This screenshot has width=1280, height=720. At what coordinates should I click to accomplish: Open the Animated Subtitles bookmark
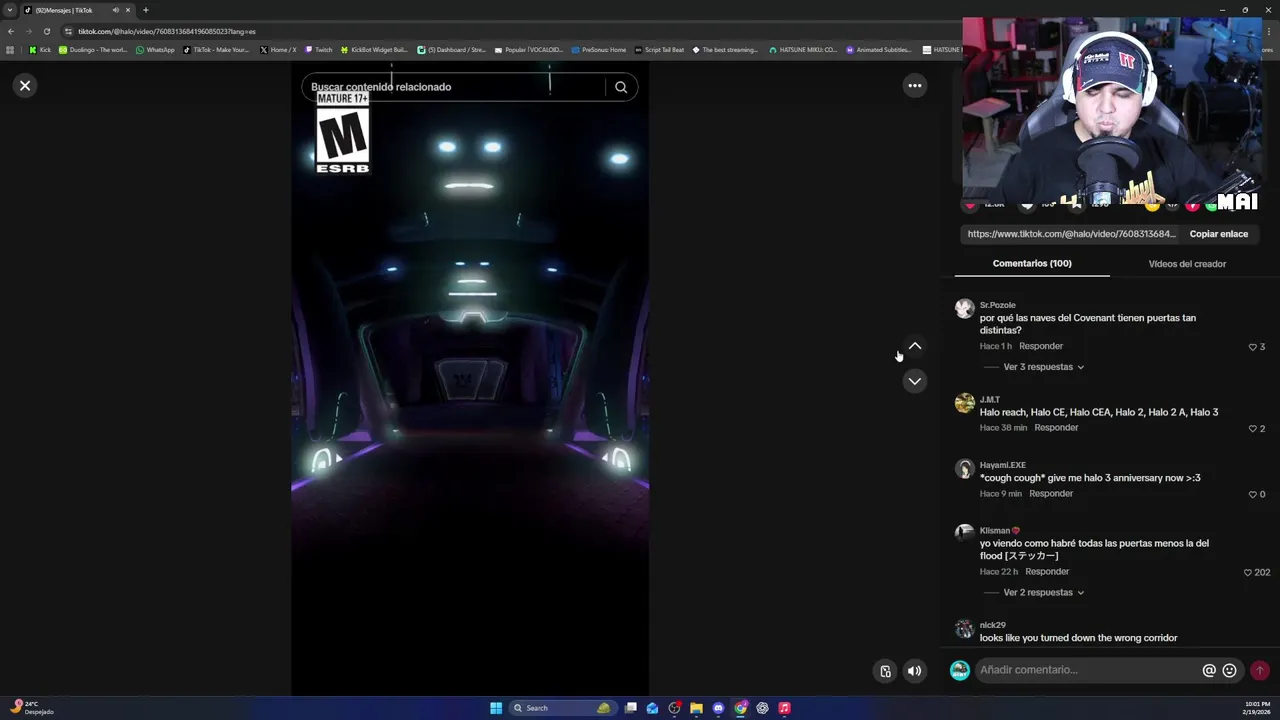point(880,50)
